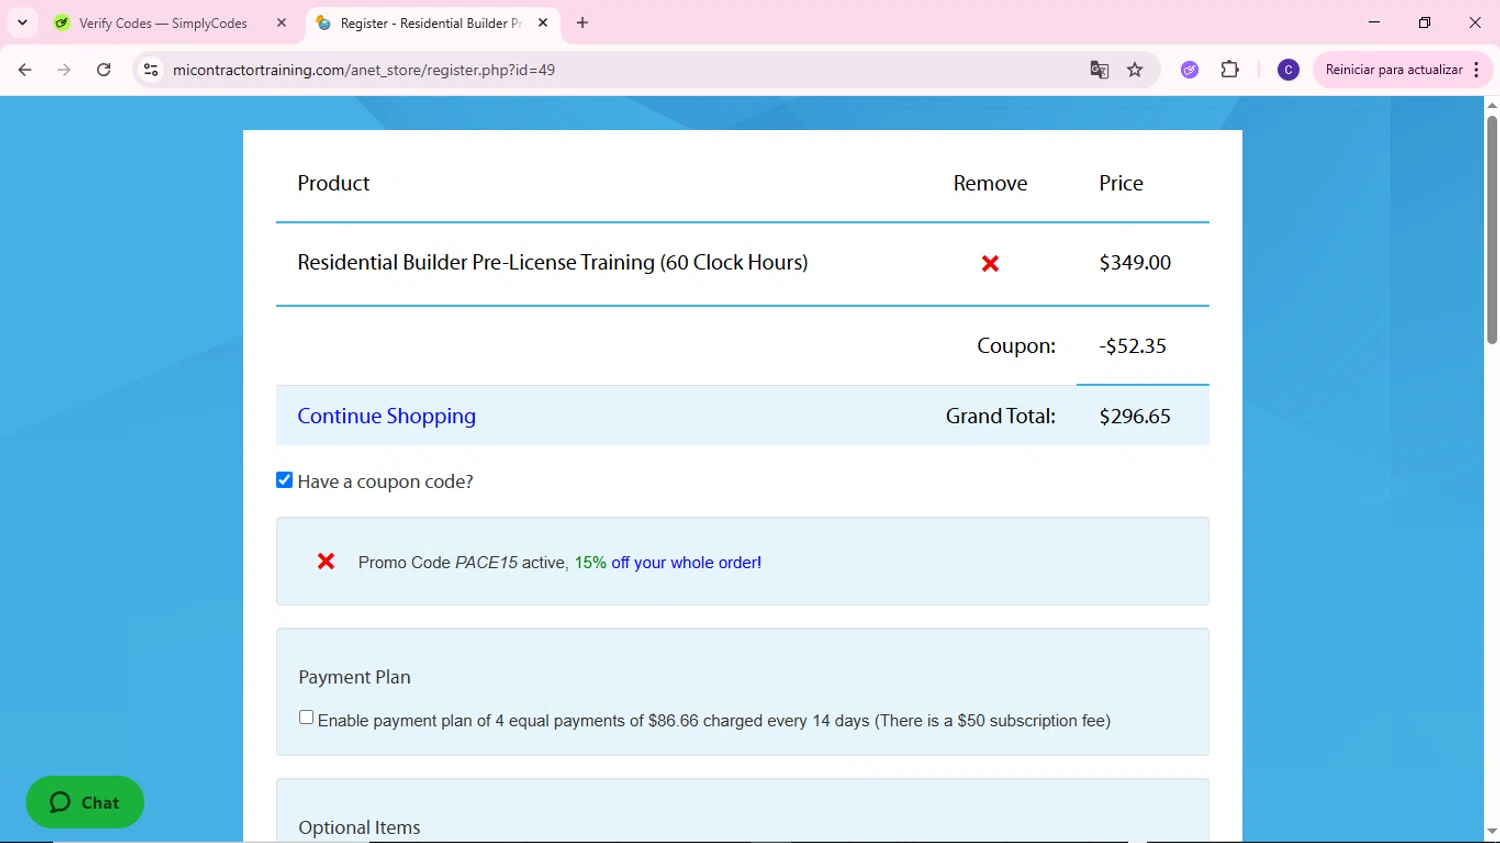1500x843 pixels.
Task: Close the Register tab
Action: click(x=543, y=23)
